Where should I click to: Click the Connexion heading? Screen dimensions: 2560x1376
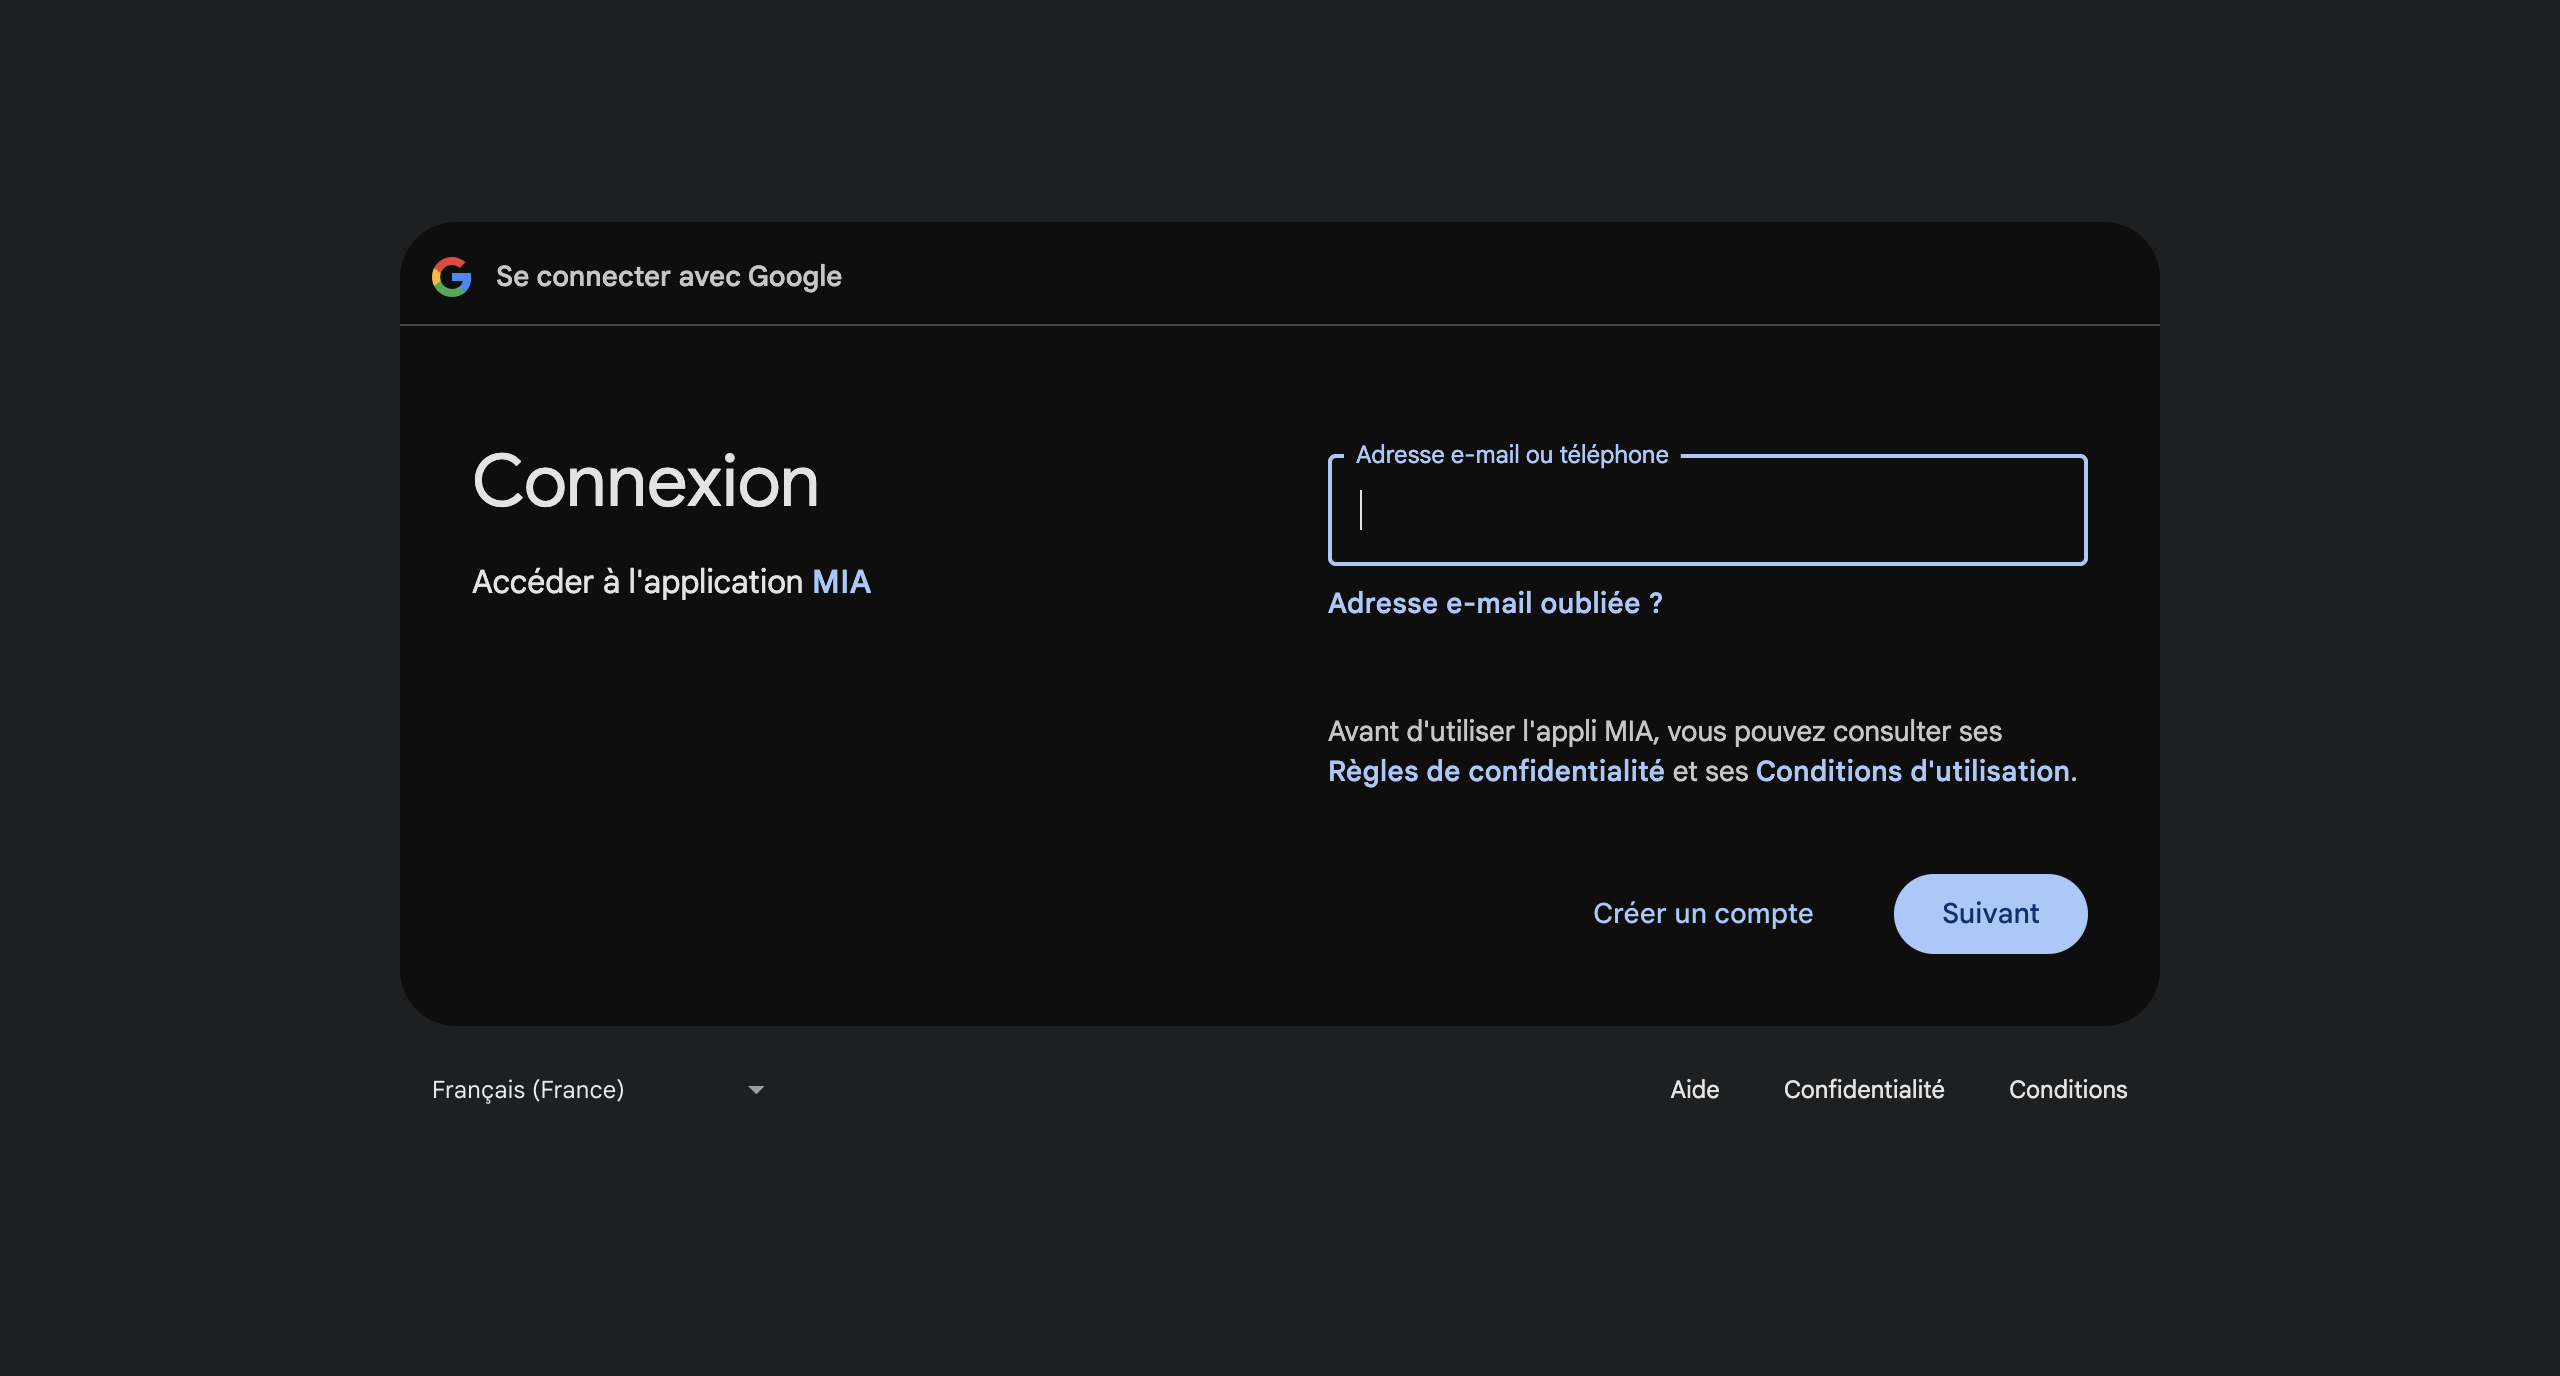click(645, 481)
